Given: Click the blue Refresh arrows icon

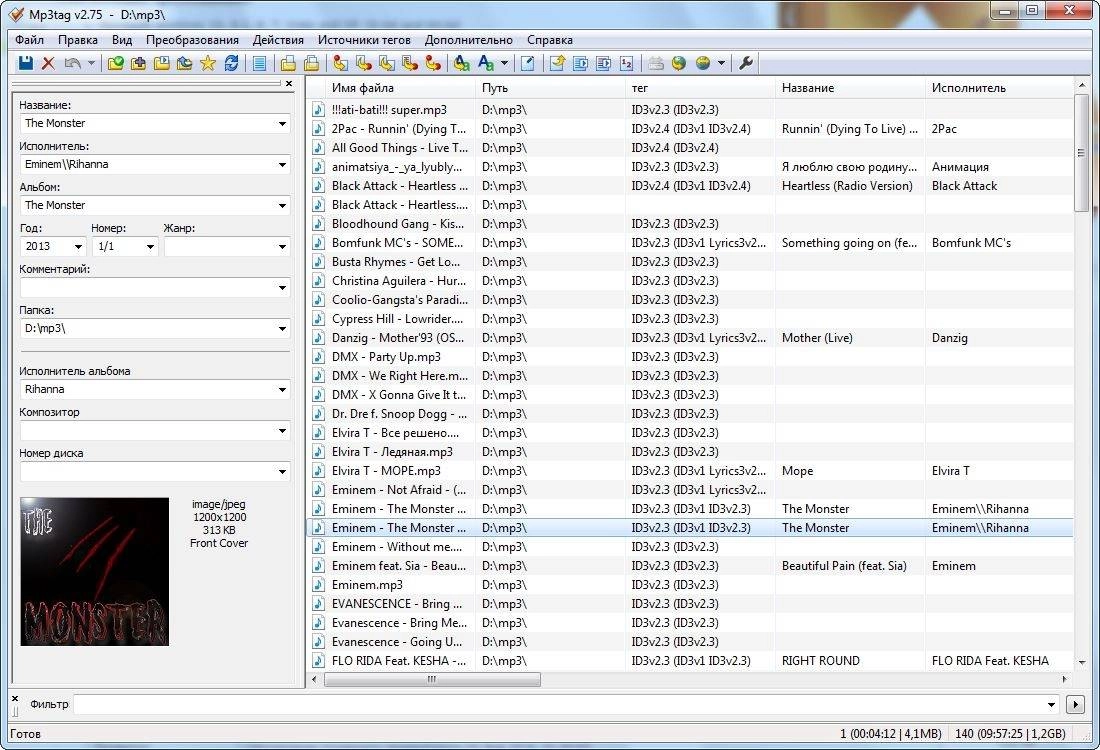Looking at the screenshot, I should click(x=231, y=63).
